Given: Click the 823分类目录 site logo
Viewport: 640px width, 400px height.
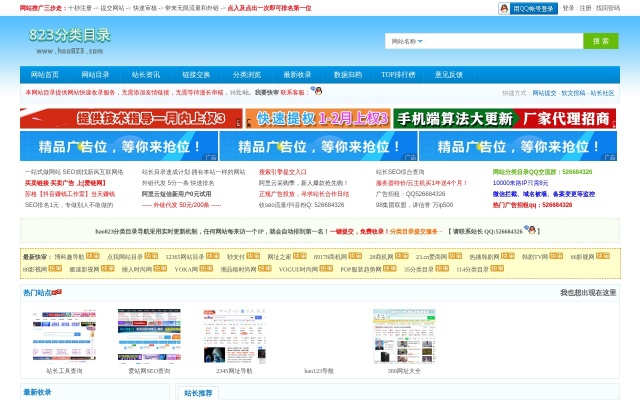Looking at the screenshot, I should click(70, 40).
